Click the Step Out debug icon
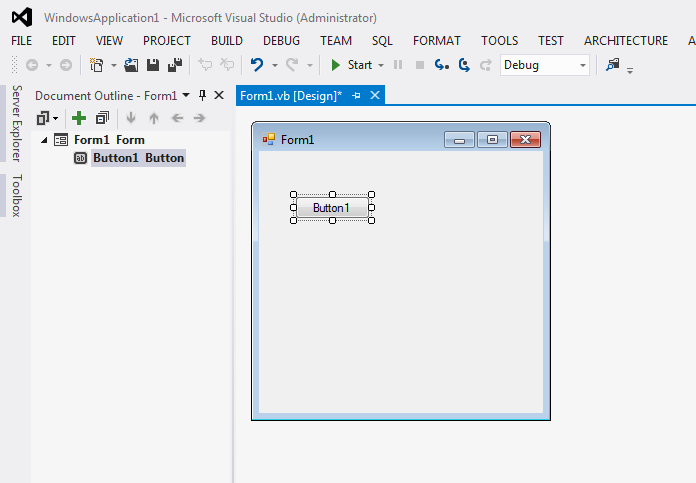Viewport: 696px width, 483px height. click(x=486, y=65)
